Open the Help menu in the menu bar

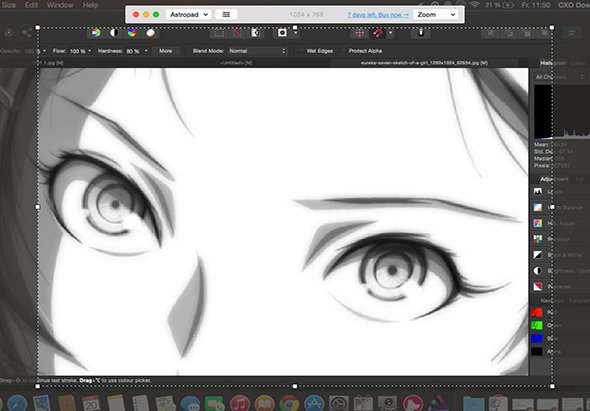(x=90, y=5)
